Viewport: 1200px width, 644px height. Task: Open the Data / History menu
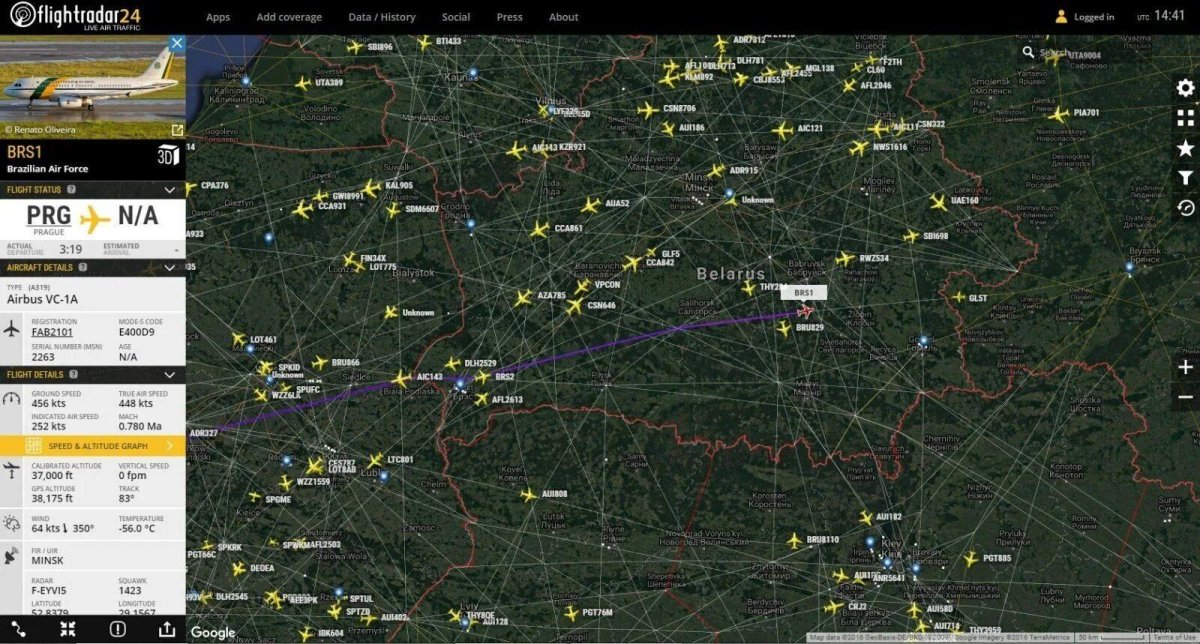[x=382, y=17]
